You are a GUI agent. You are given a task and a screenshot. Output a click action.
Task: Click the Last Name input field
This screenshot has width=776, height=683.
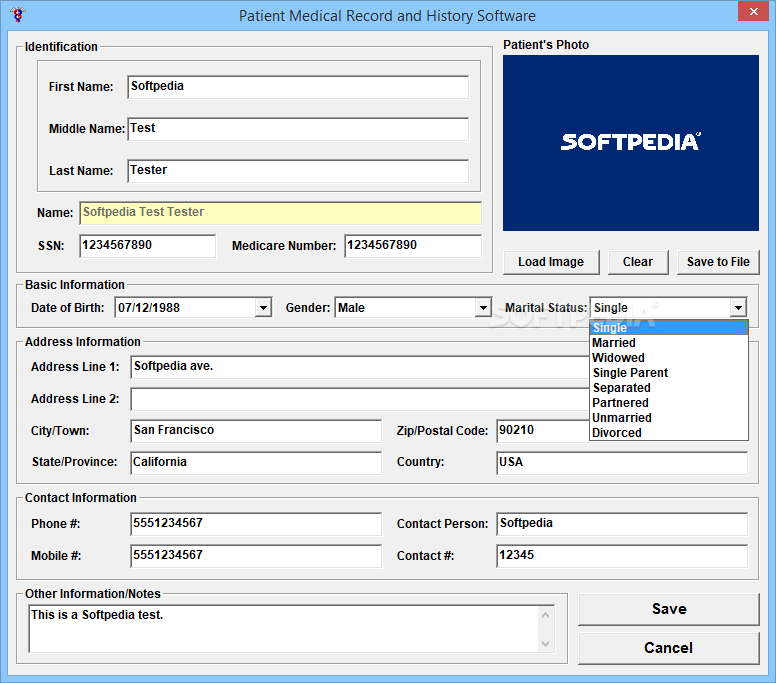click(298, 171)
